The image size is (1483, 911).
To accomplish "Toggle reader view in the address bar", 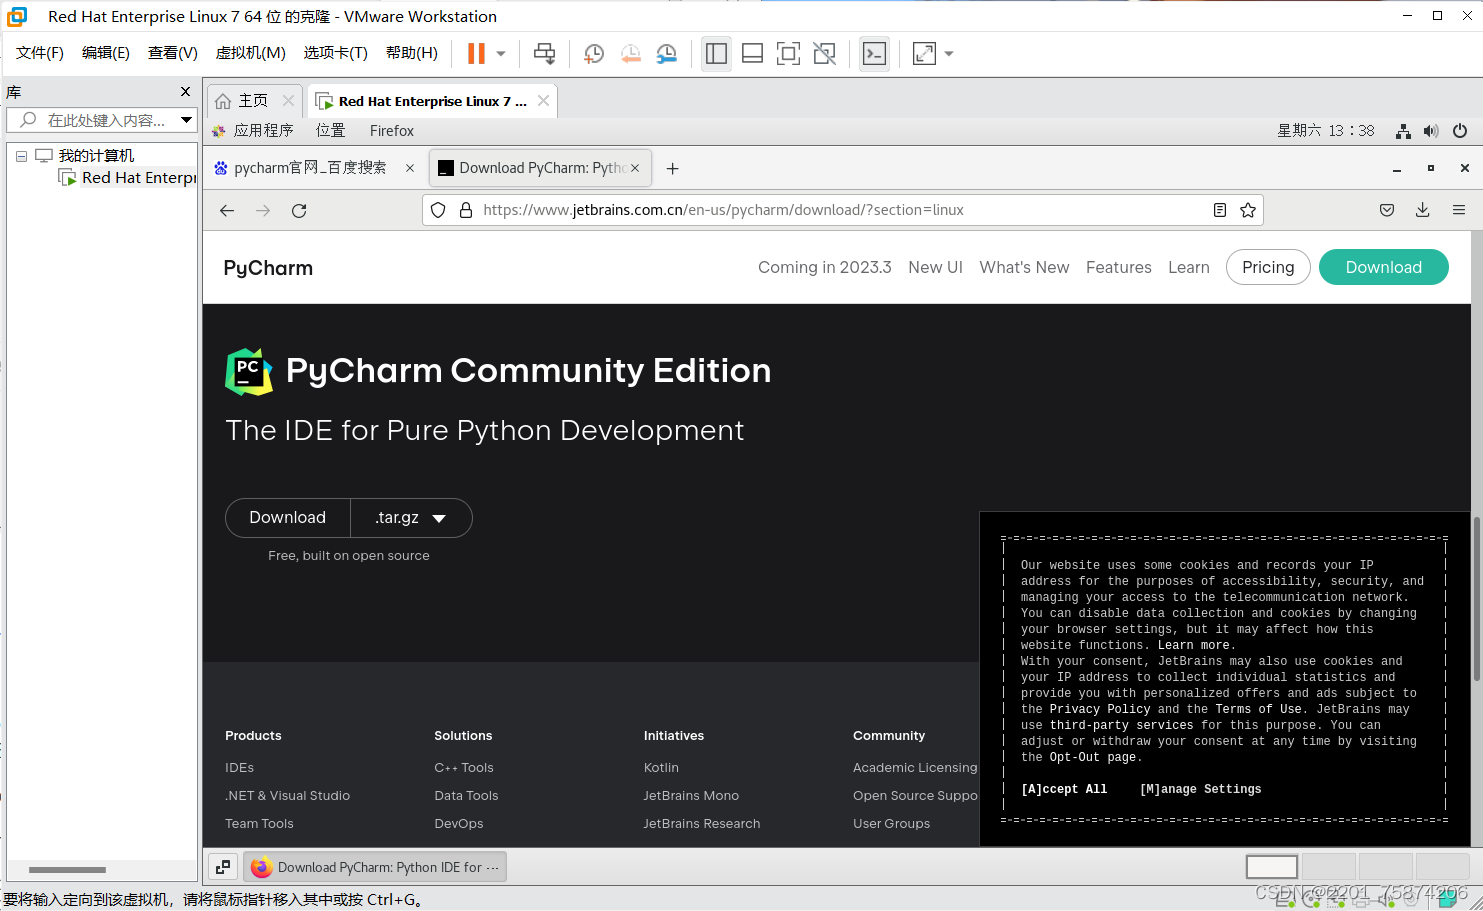I will tap(1219, 210).
